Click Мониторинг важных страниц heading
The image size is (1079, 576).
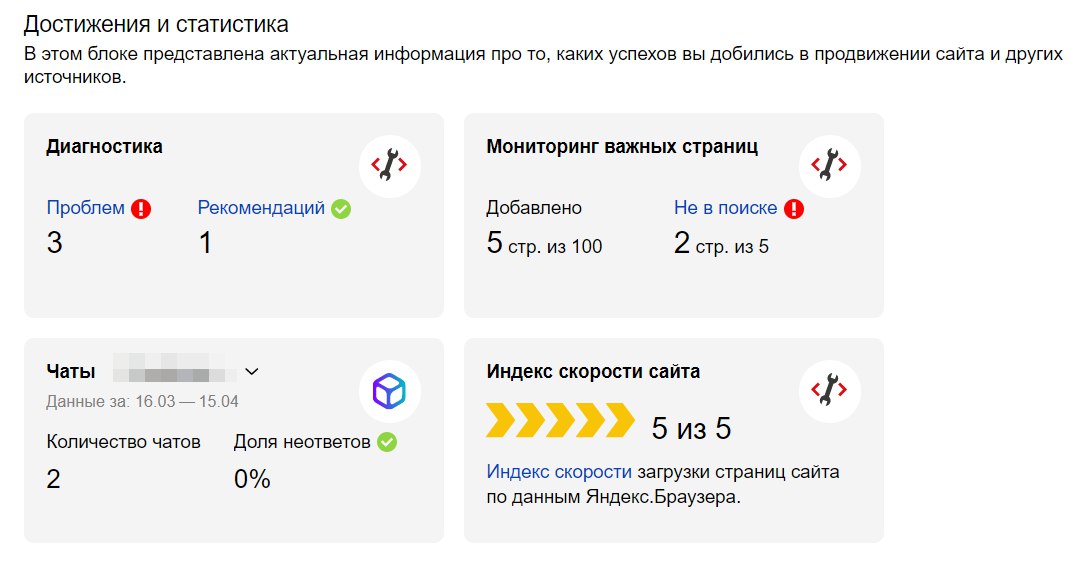(622, 147)
